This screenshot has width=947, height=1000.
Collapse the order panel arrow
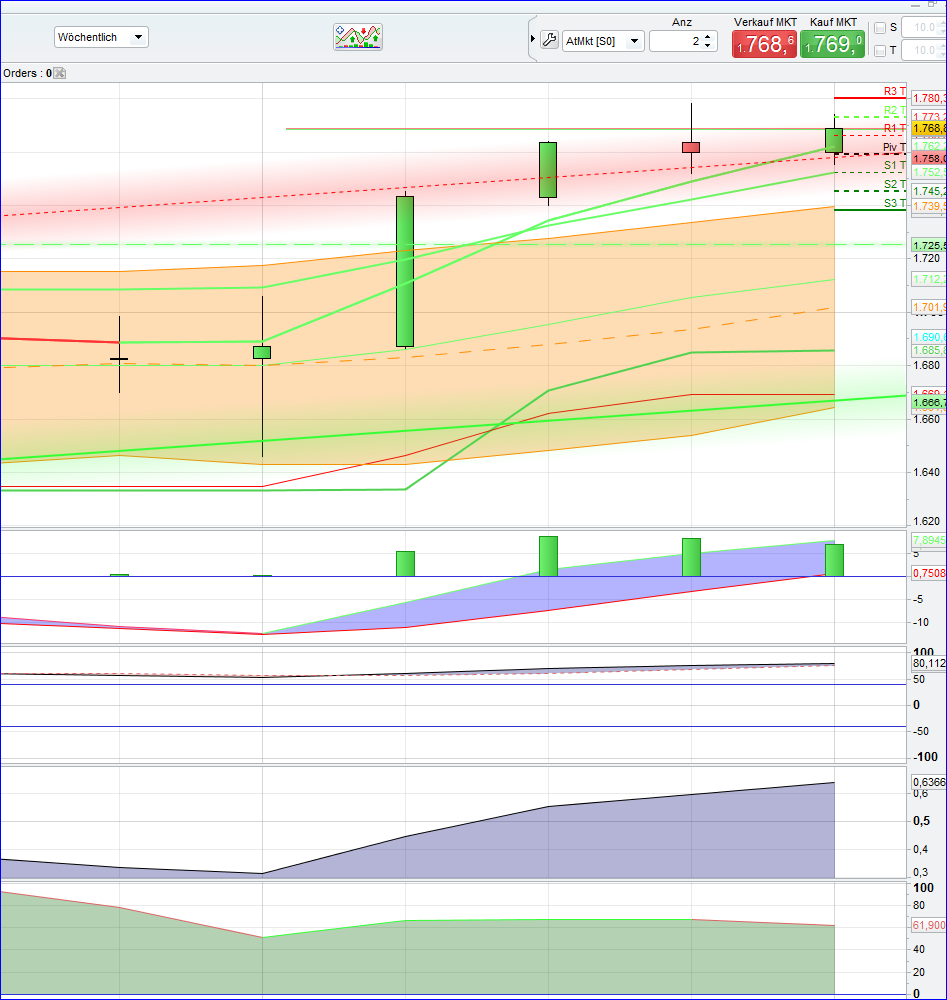click(532, 39)
